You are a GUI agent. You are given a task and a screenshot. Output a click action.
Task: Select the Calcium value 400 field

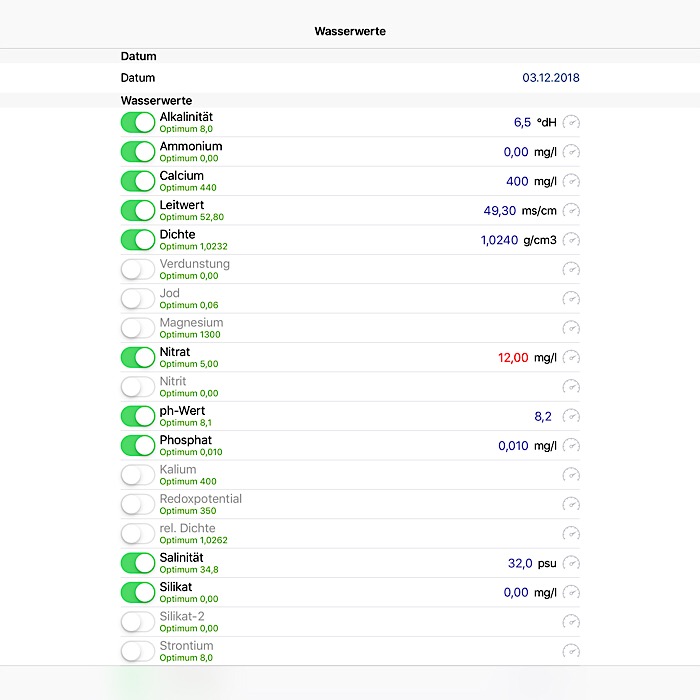[516, 182]
